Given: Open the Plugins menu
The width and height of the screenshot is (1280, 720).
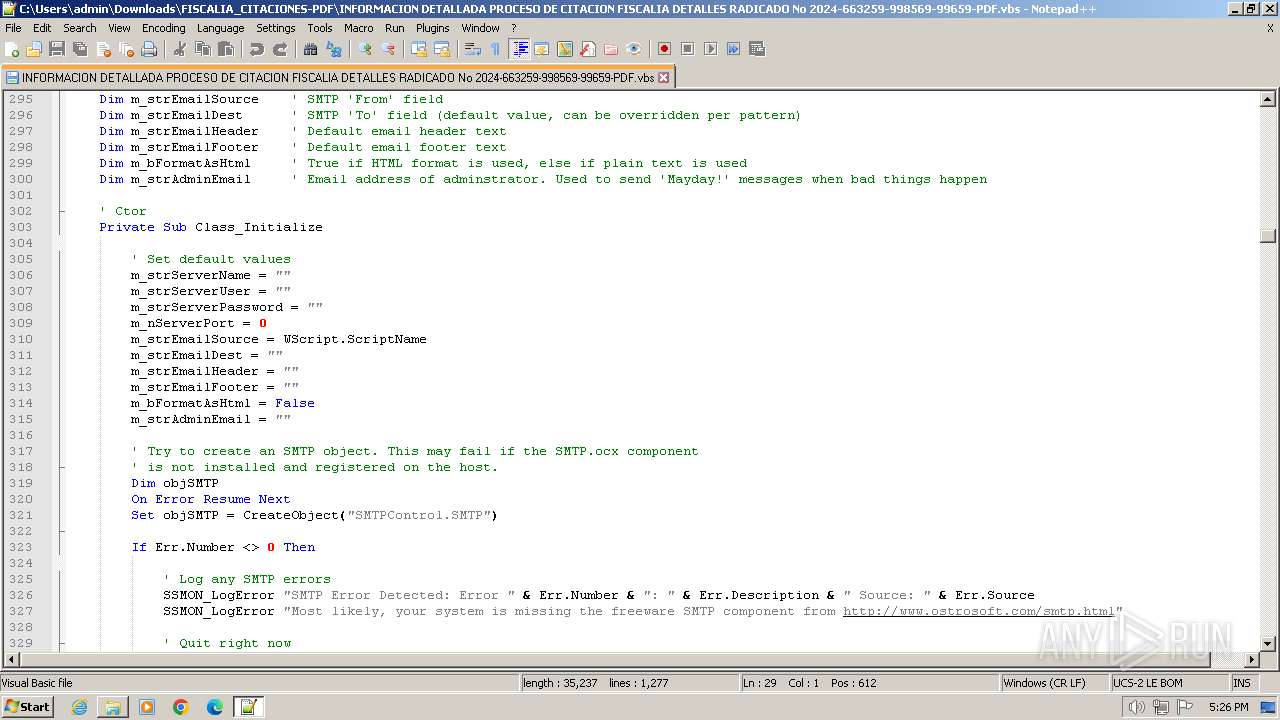Looking at the screenshot, I should coord(433,28).
